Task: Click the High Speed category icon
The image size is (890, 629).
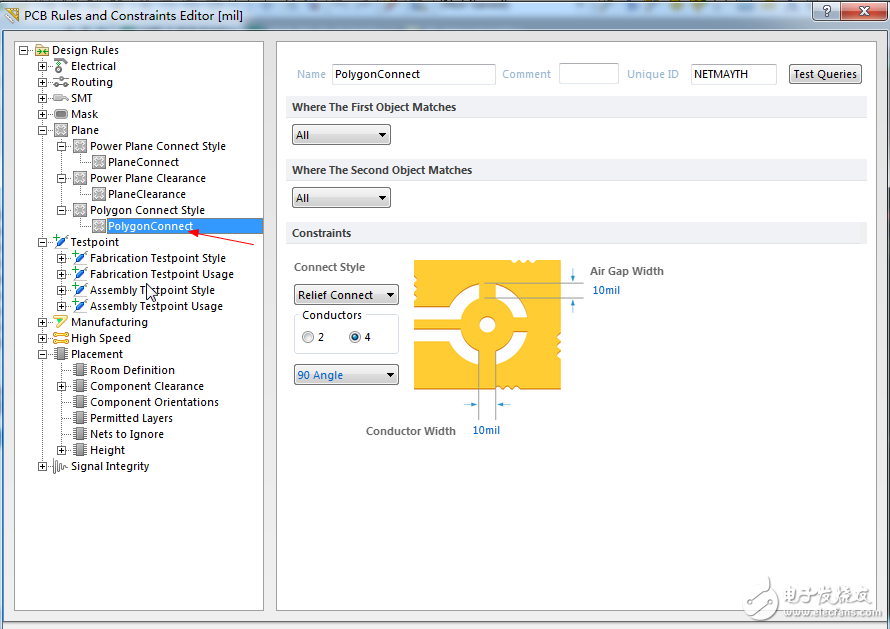Action: [61, 338]
